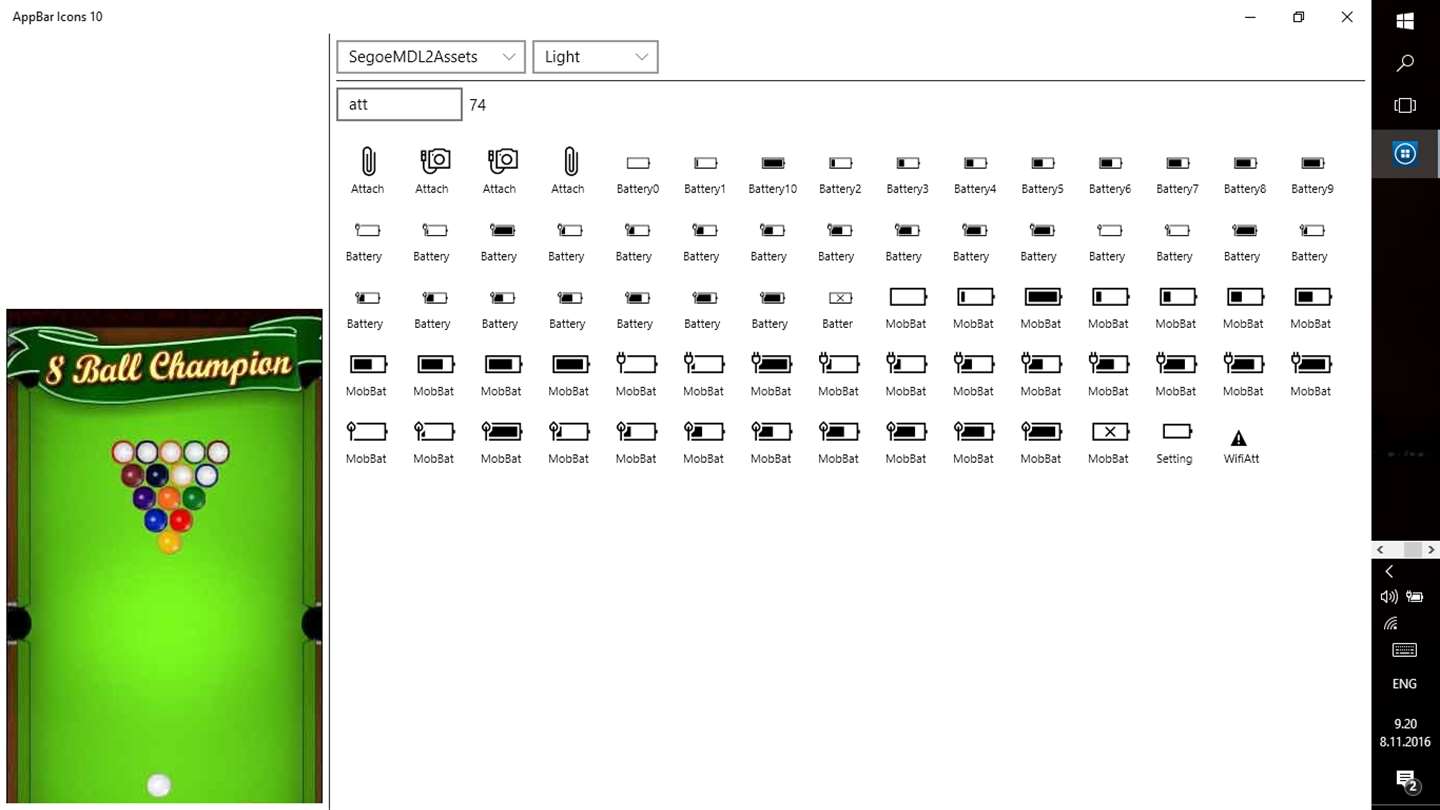Select the Battery10 full battery icon
This screenshot has width=1440, height=810.
(773, 162)
